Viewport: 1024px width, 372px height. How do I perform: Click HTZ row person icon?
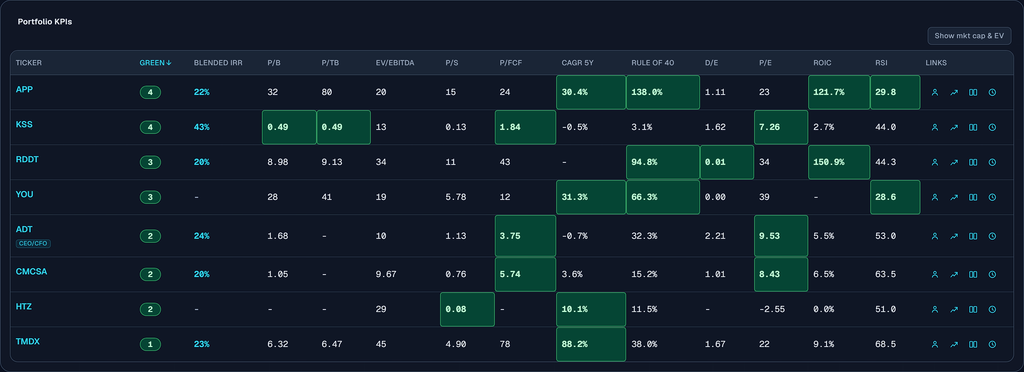coord(935,309)
